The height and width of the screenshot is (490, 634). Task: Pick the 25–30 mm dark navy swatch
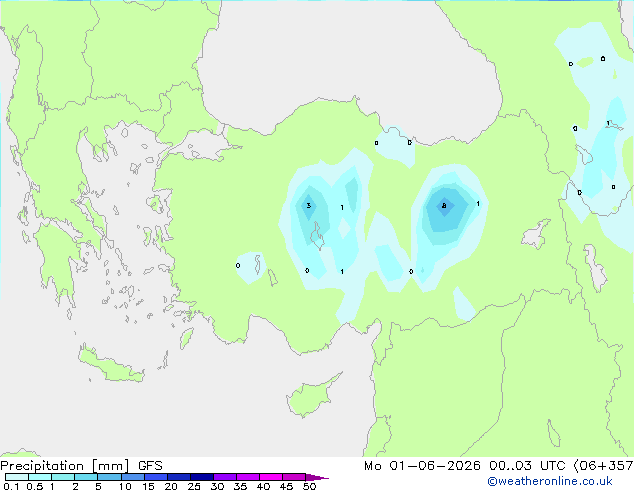pyautogui.click(x=202, y=477)
